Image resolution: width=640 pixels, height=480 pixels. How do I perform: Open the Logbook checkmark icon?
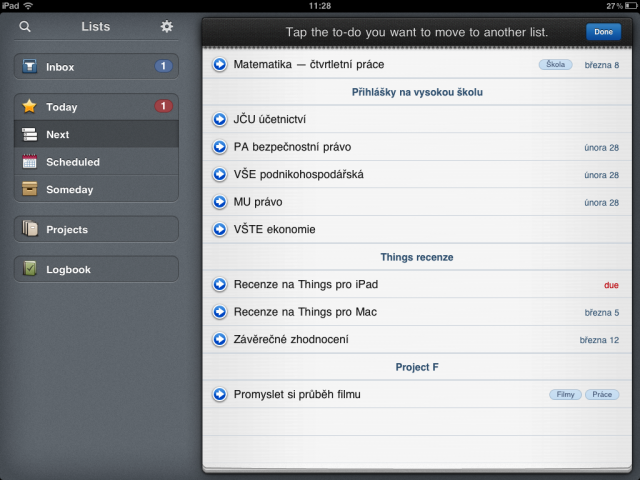click(x=29, y=269)
